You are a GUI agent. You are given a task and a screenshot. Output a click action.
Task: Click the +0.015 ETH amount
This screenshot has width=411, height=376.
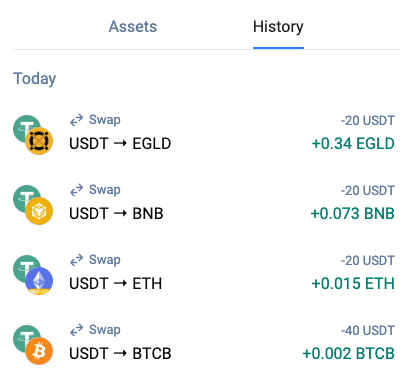tap(353, 284)
